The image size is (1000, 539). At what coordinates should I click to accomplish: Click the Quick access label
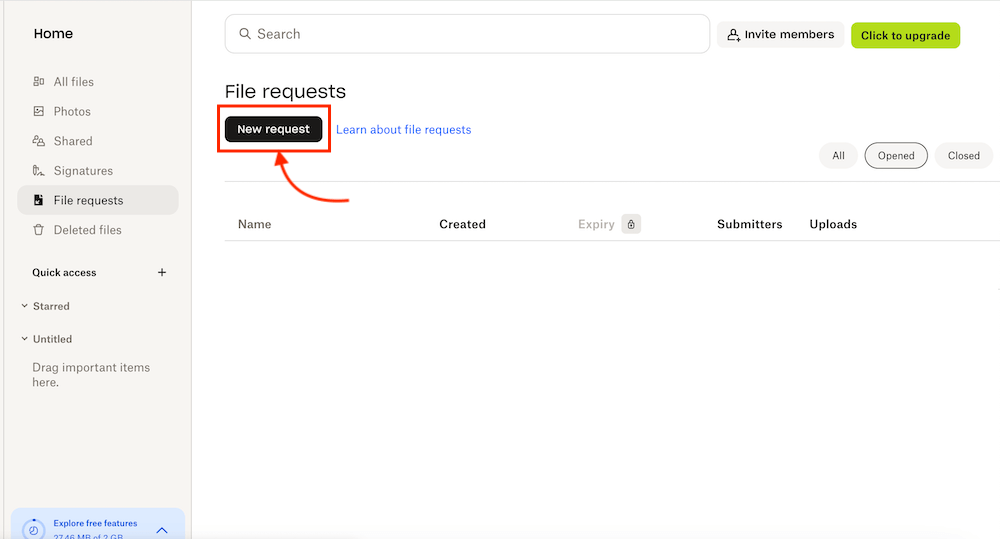64,272
